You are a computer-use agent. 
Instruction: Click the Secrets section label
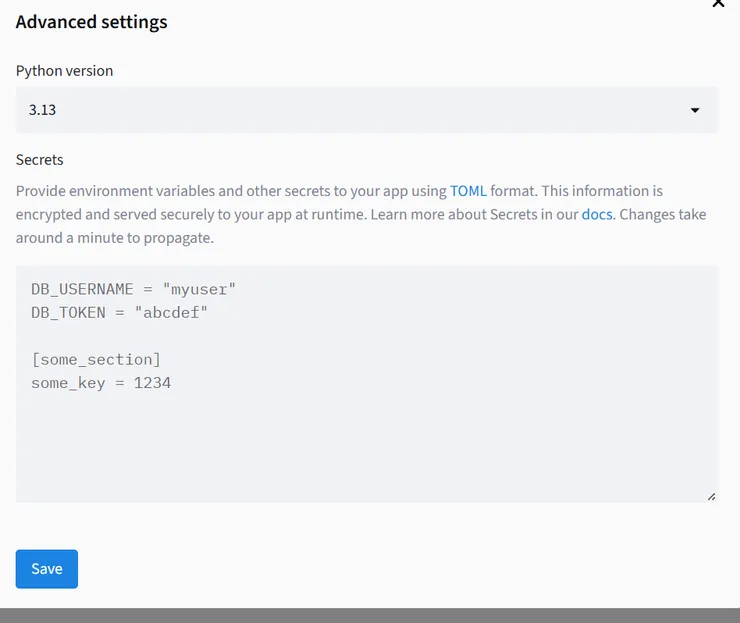coord(40,160)
